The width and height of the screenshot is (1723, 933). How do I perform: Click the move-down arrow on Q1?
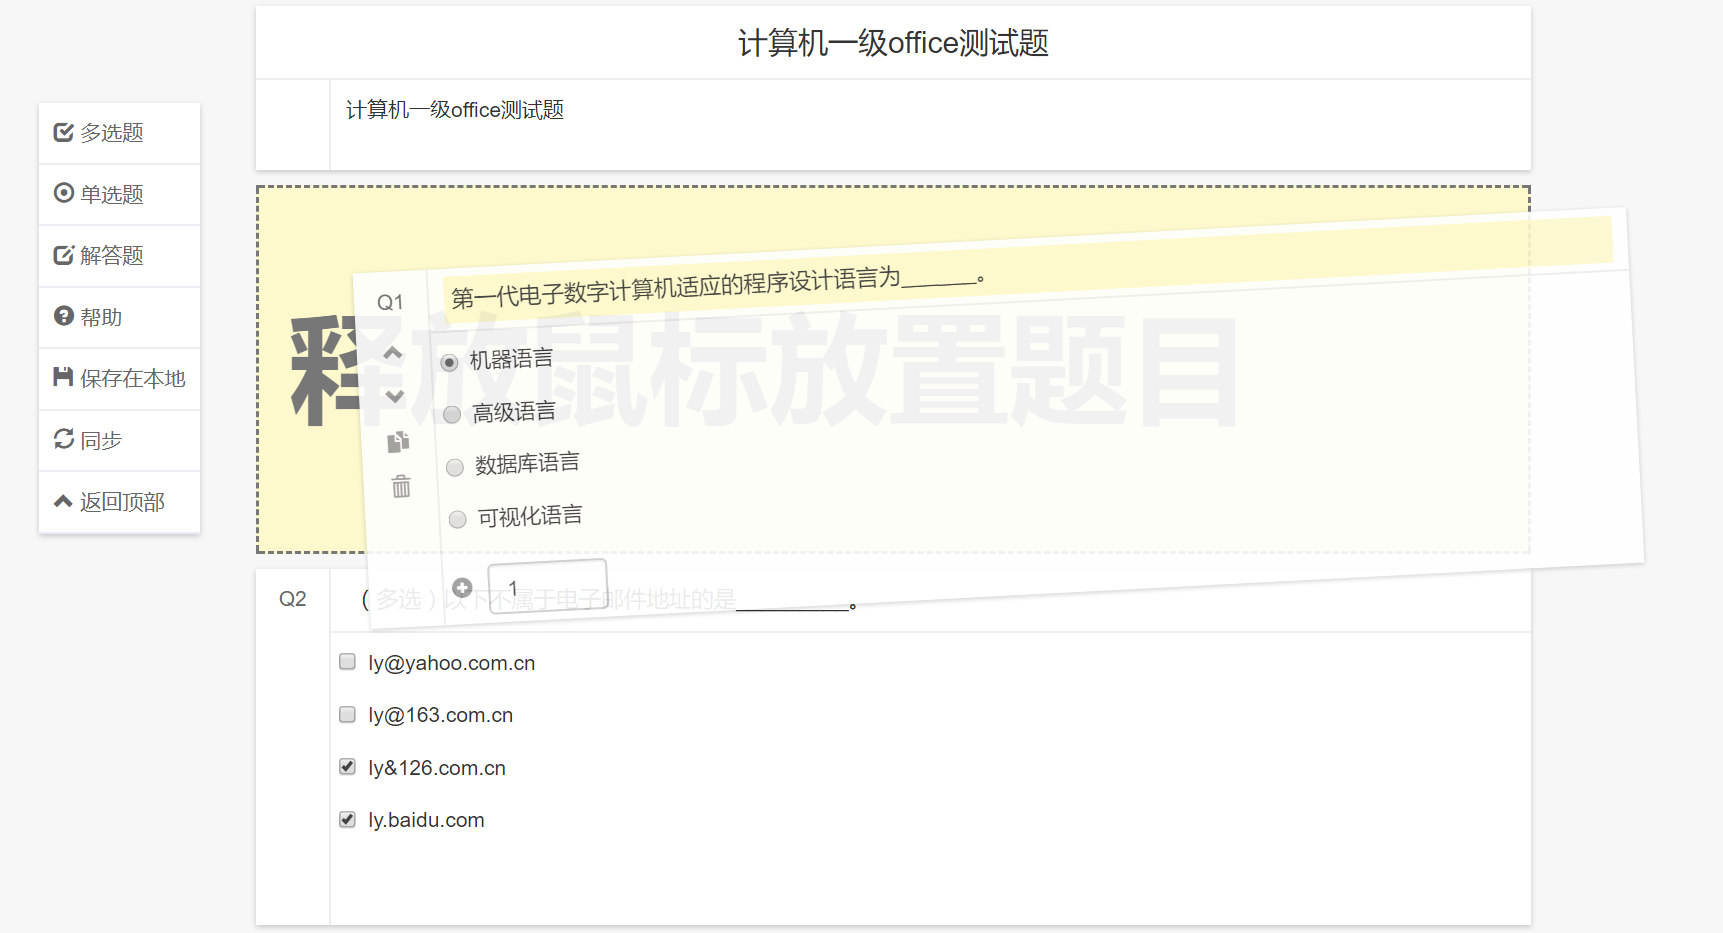[395, 397]
